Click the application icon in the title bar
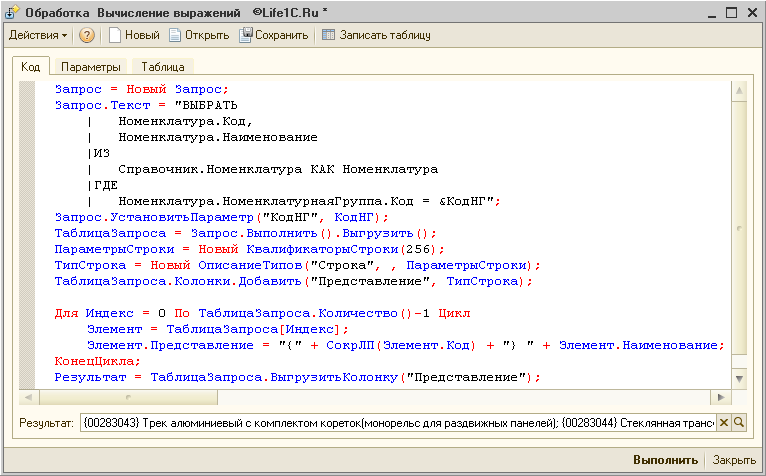 (x=12, y=13)
